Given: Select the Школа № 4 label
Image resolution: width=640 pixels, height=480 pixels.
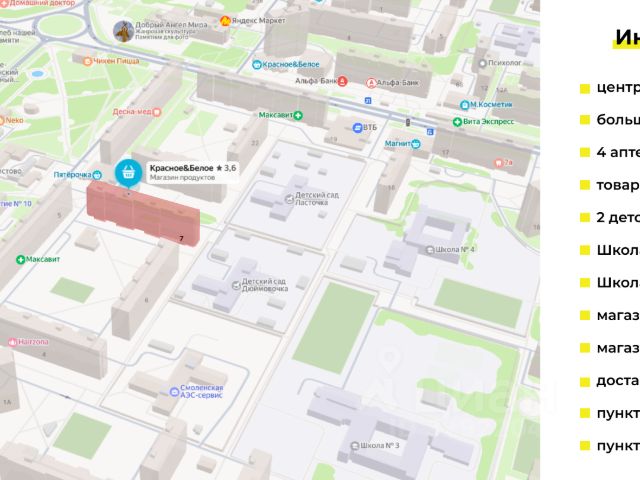Looking at the screenshot, I should (455, 249).
